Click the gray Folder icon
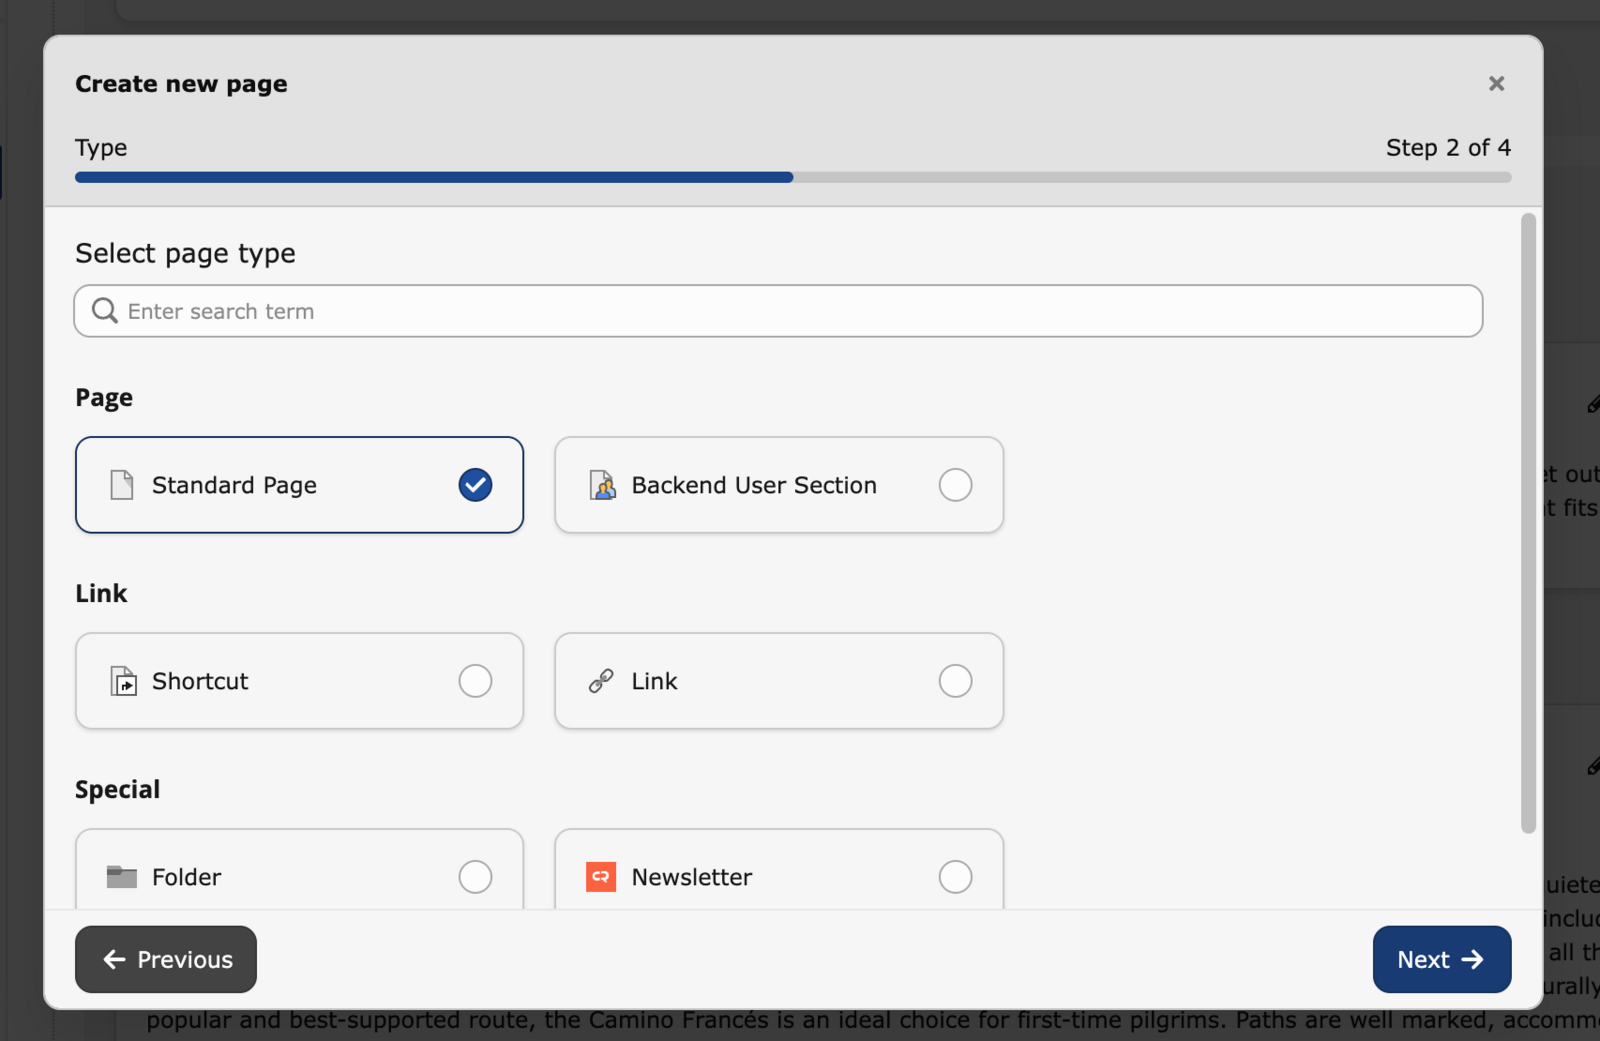This screenshot has width=1600, height=1041. (x=121, y=877)
